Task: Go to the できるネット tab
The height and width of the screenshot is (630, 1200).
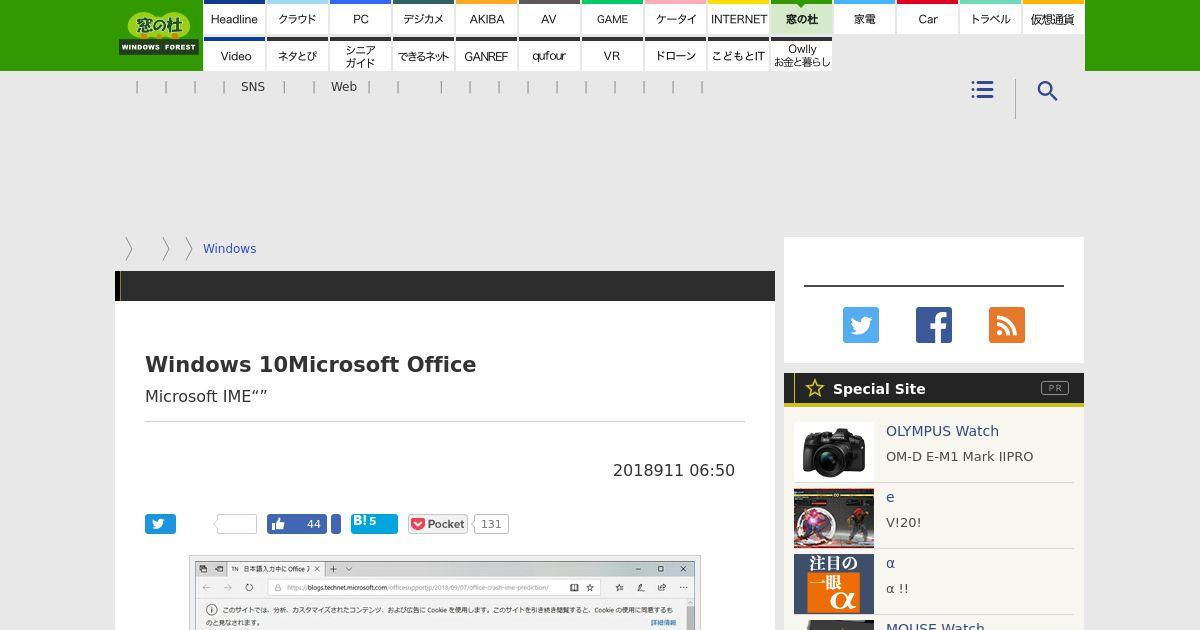Action: pos(423,55)
